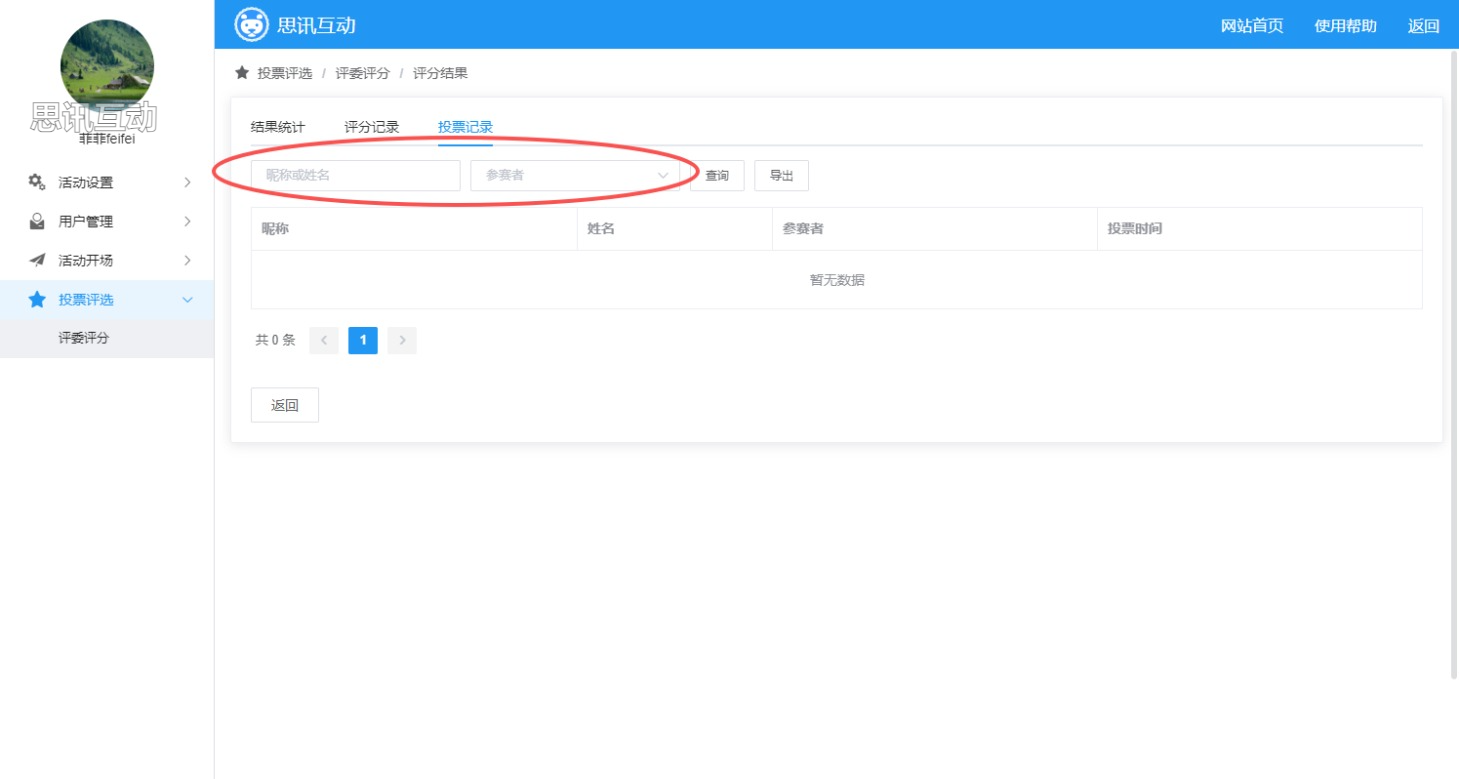1459x779 pixels.
Task: Click the 查询 search button
Action: [x=717, y=175]
